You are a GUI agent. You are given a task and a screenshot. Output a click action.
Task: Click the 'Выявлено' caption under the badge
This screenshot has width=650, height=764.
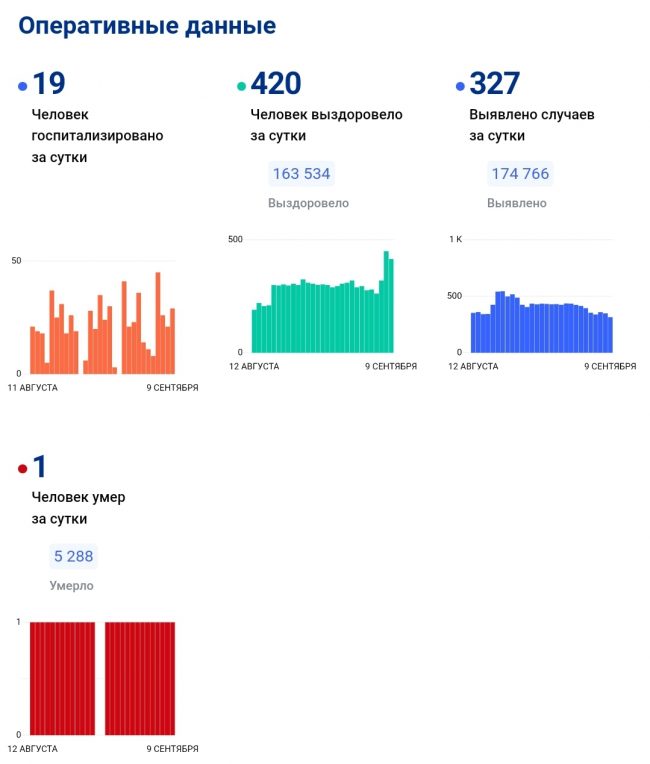click(x=517, y=203)
